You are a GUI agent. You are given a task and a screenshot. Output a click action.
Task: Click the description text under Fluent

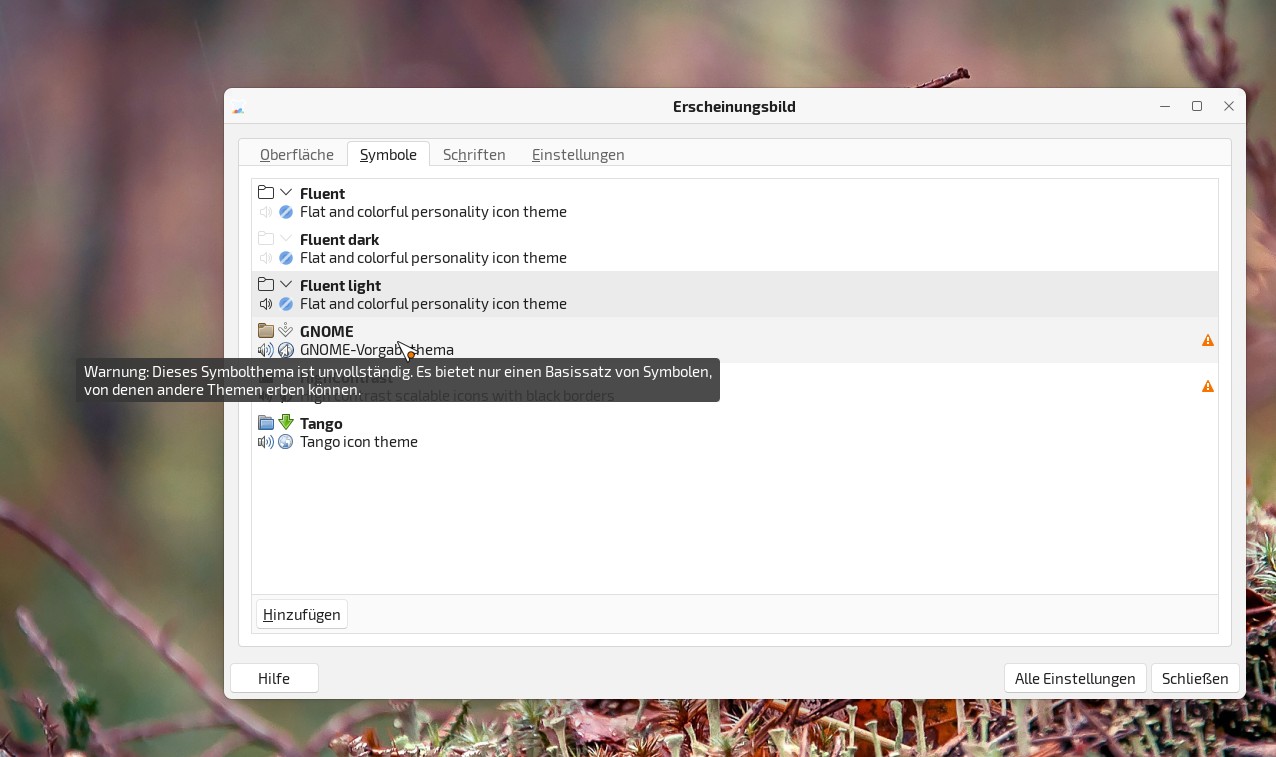433,212
